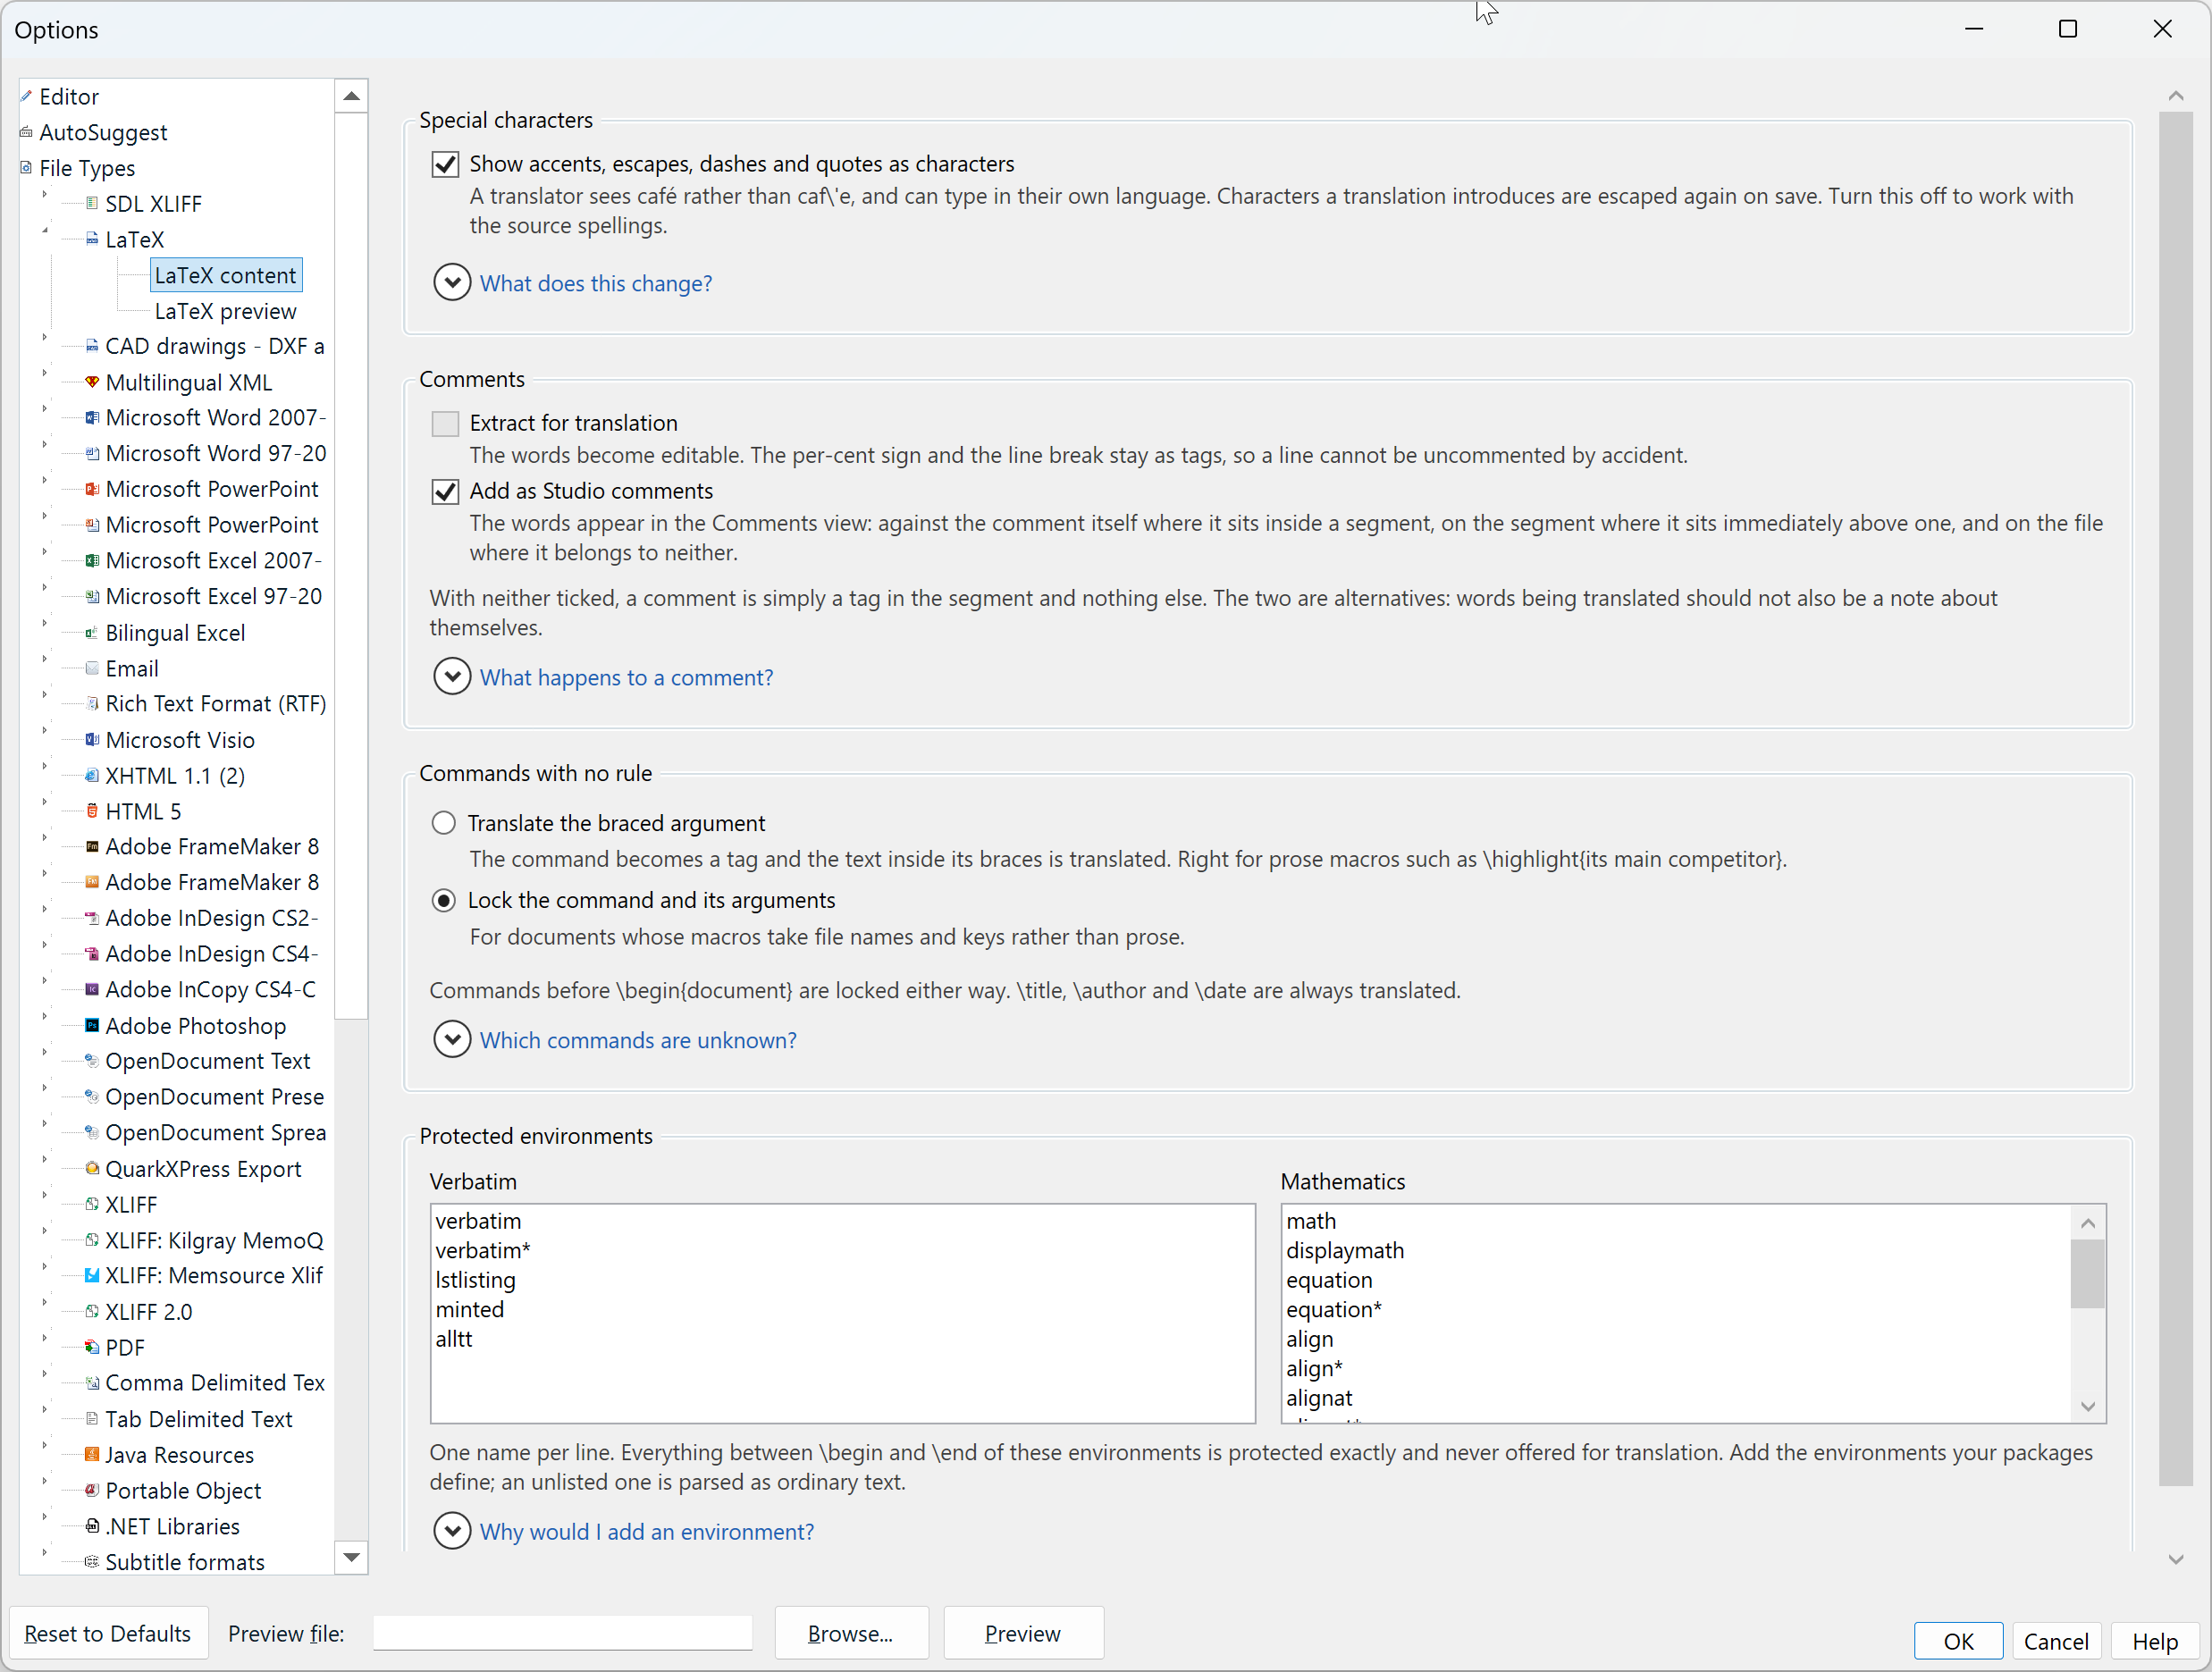Image resolution: width=2212 pixels, height=1672 pixels.
Task: Select Adobe InDesign CS4 file type
Action: click(212, 954)
